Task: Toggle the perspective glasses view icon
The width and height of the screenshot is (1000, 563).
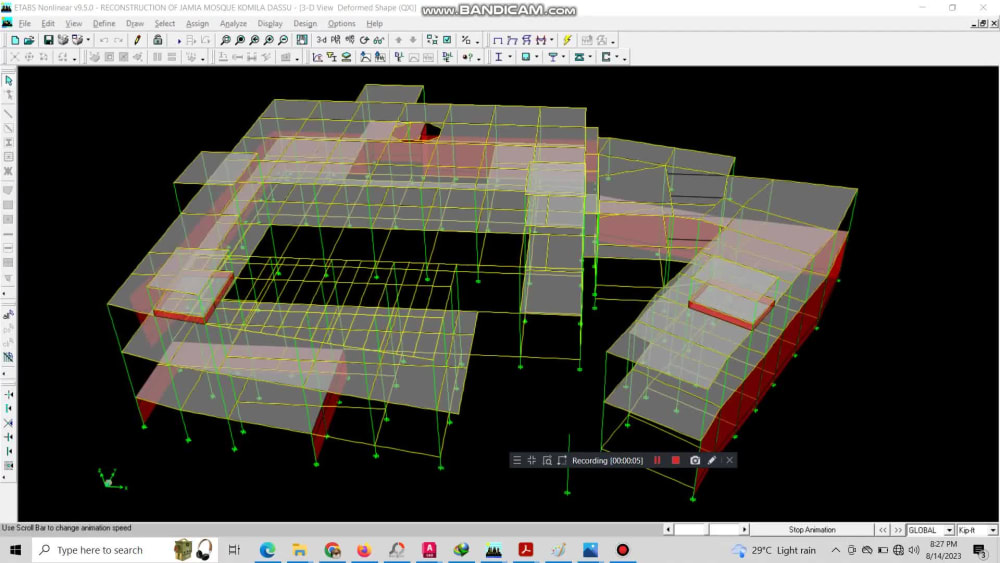Action: pyautogui.click(x=379, y=40)
